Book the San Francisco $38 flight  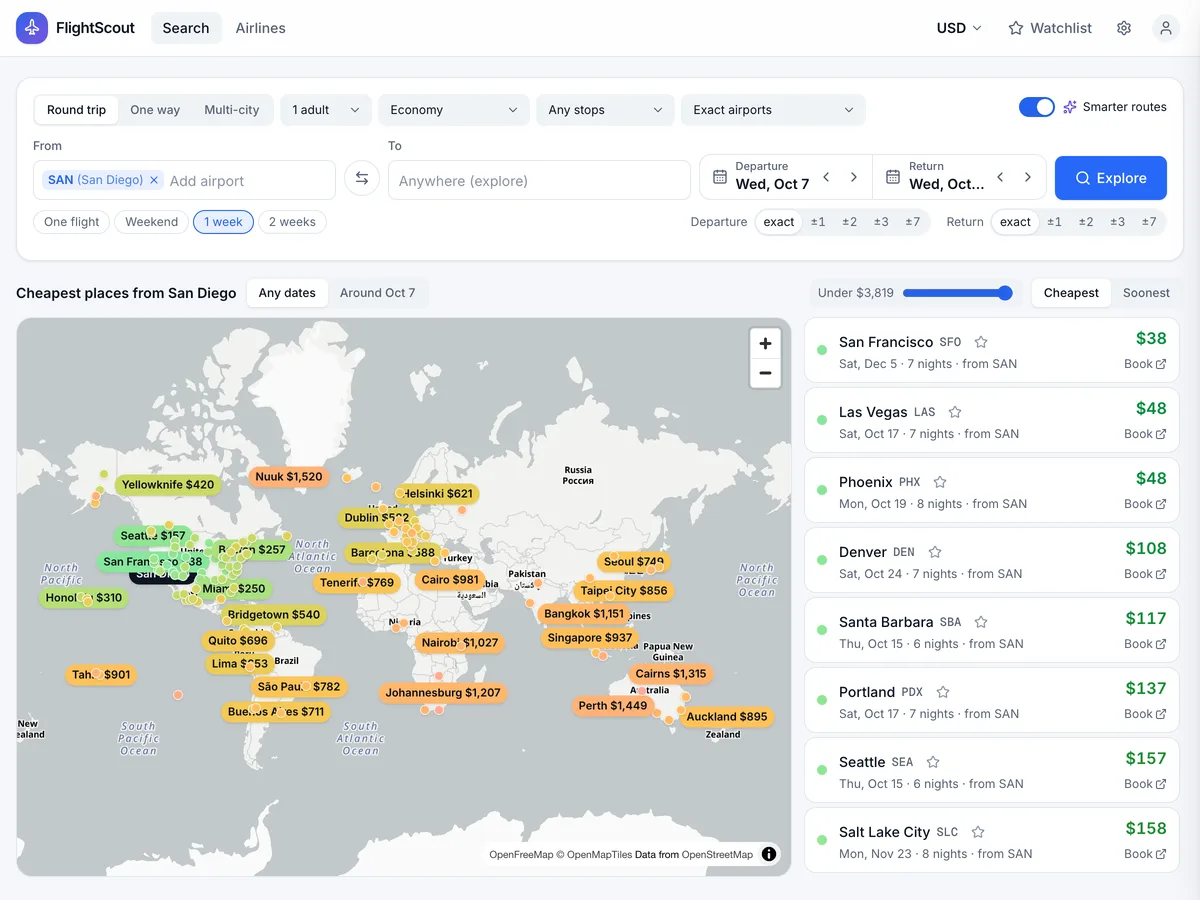tap(1145, 364)
